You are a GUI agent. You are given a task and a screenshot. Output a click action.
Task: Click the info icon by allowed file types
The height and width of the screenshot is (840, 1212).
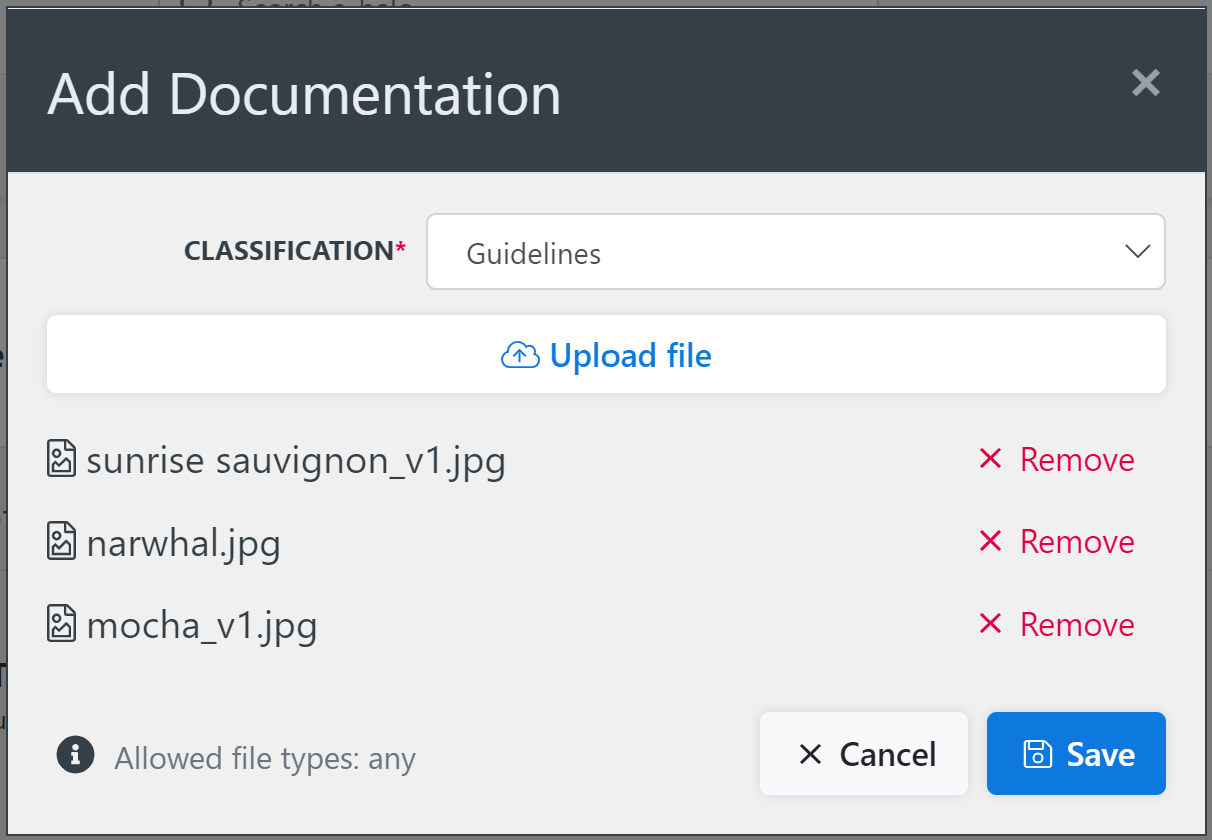75,754
